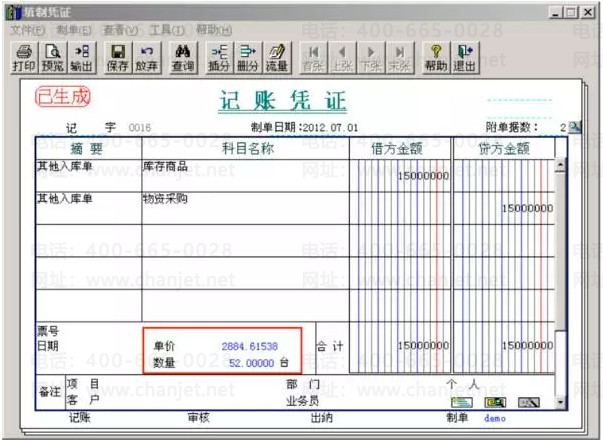Select 物资采购 account name cell
The image size is (603, 444).
245,208
